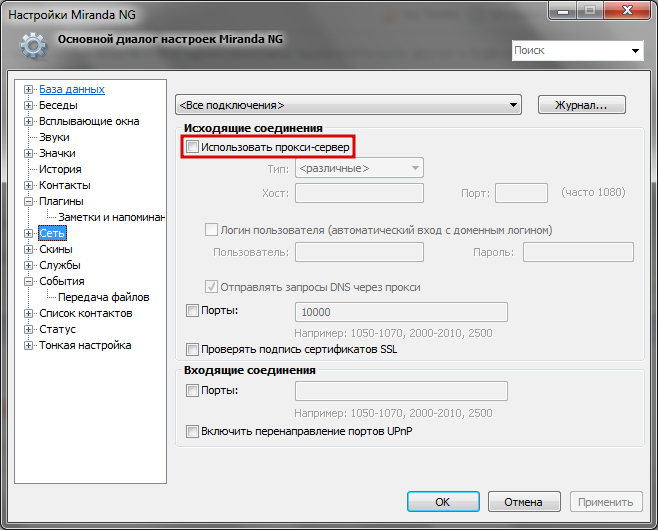The image size is (658, 530).
Task: Open the proxy 'Тип' dropdown
Action: coord(359,168)
